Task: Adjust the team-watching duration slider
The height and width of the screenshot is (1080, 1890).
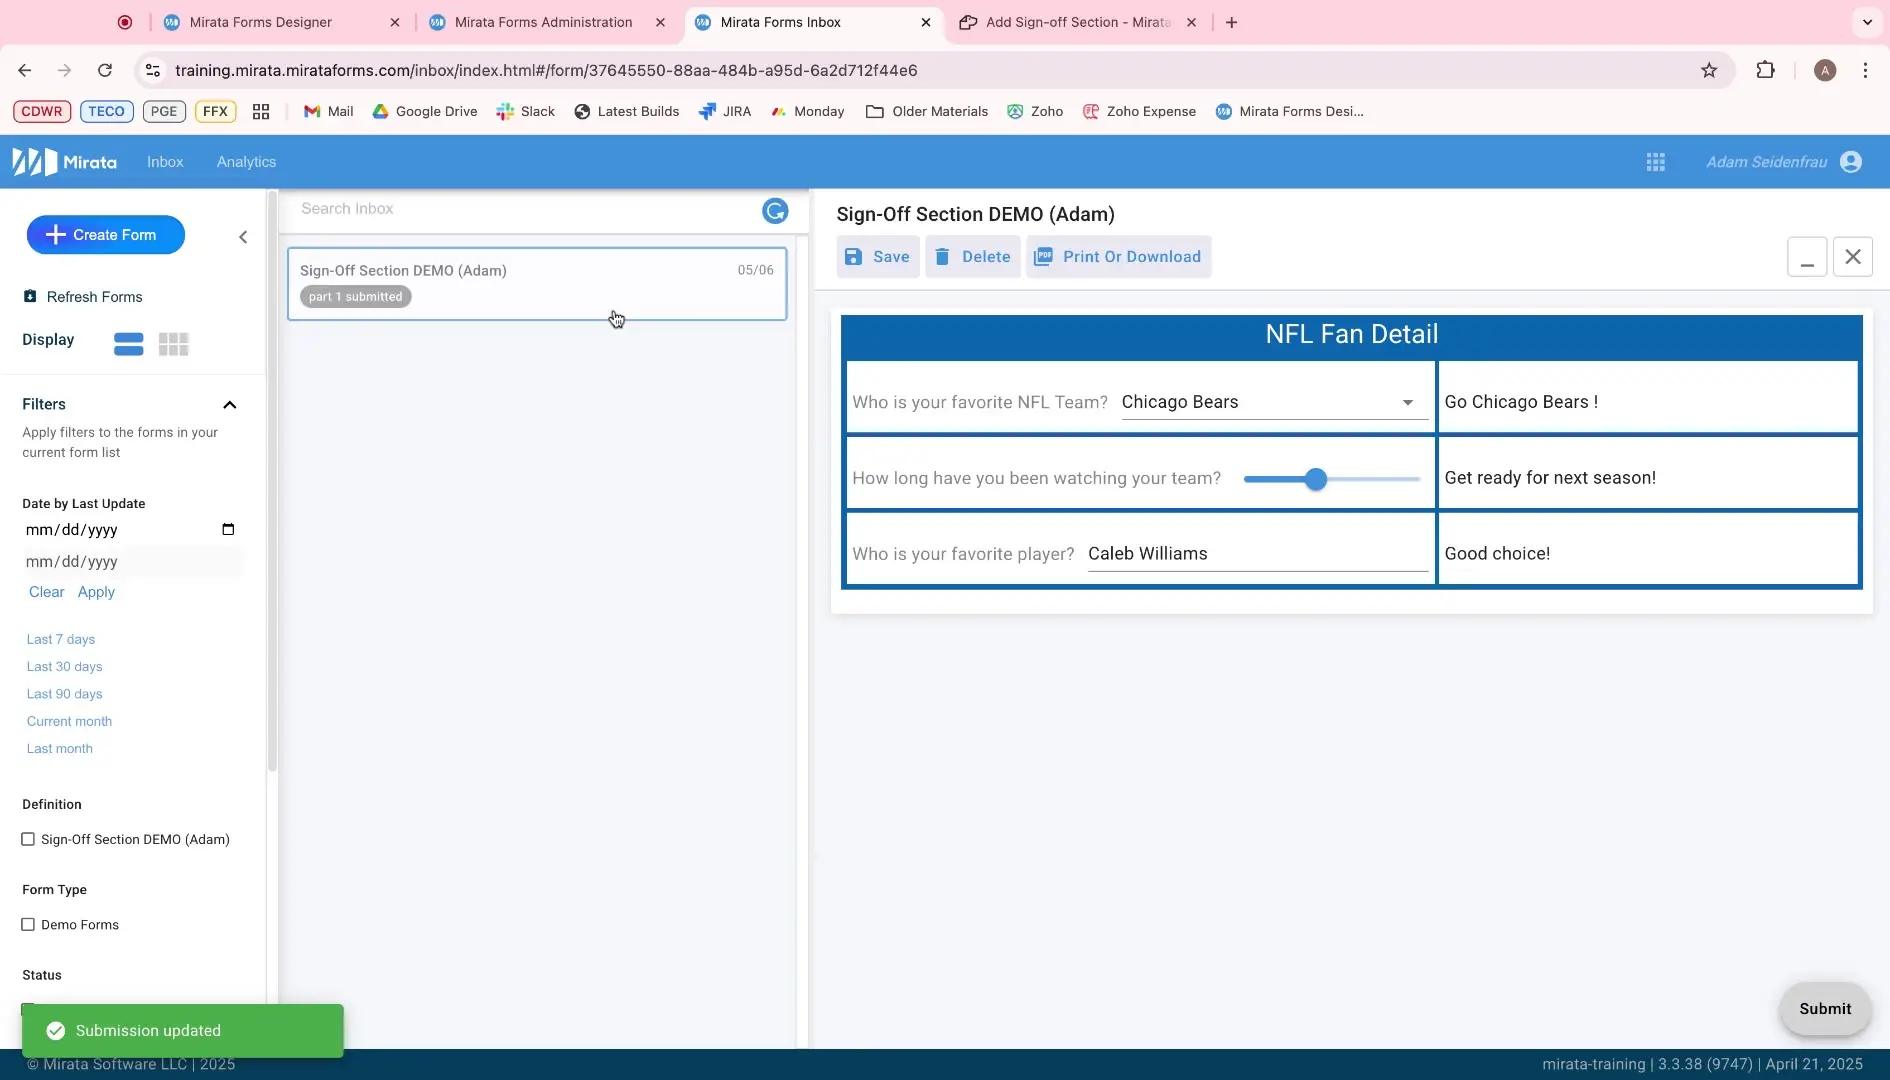Action: (1315, 479)
